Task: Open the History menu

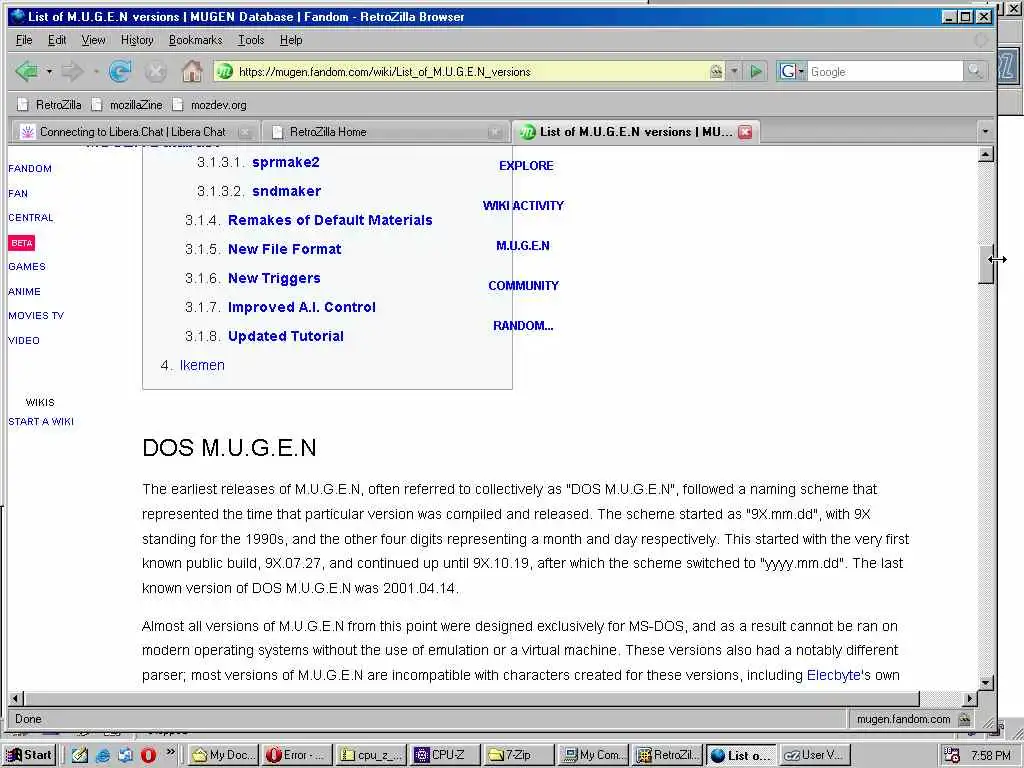Action: point(137,40)
